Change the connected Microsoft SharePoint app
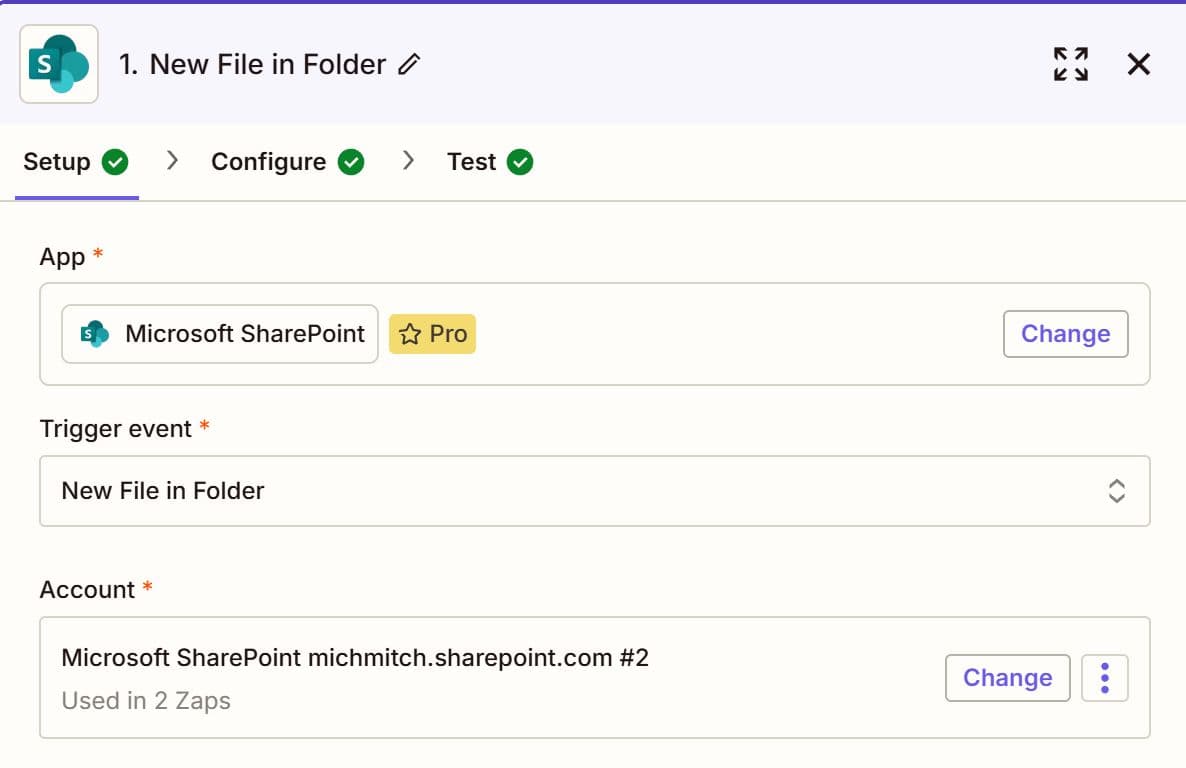Viewport: 1186px width, 768px height. pos(1065,333)
